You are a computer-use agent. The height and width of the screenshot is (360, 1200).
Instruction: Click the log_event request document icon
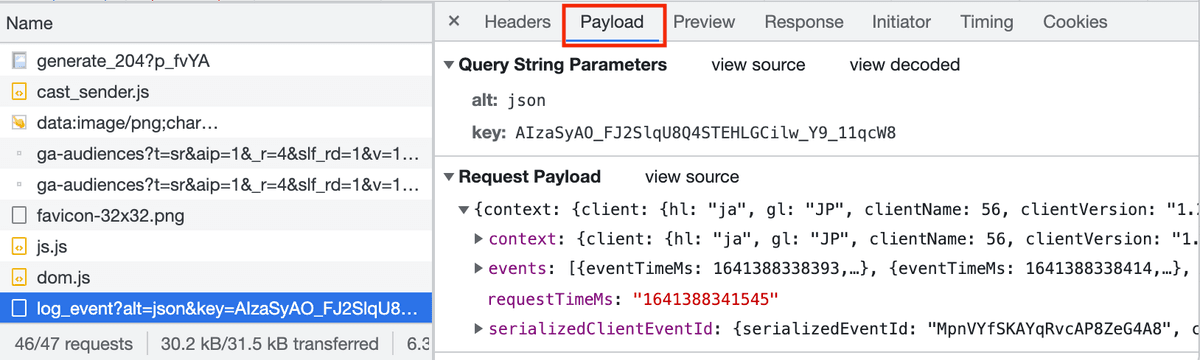[x=19, y=308]
